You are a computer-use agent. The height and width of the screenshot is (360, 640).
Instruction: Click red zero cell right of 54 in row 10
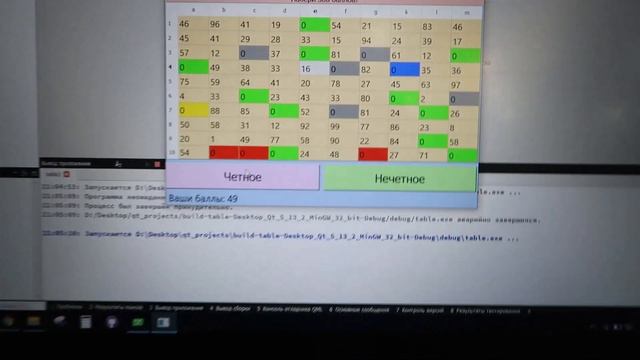coord(223,153)
